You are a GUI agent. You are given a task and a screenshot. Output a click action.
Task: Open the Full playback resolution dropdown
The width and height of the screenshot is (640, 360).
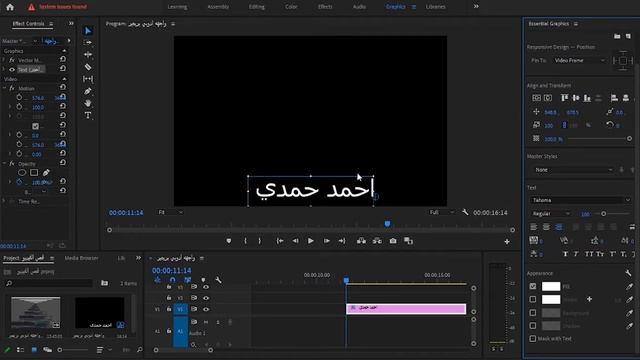click(442, 212)
